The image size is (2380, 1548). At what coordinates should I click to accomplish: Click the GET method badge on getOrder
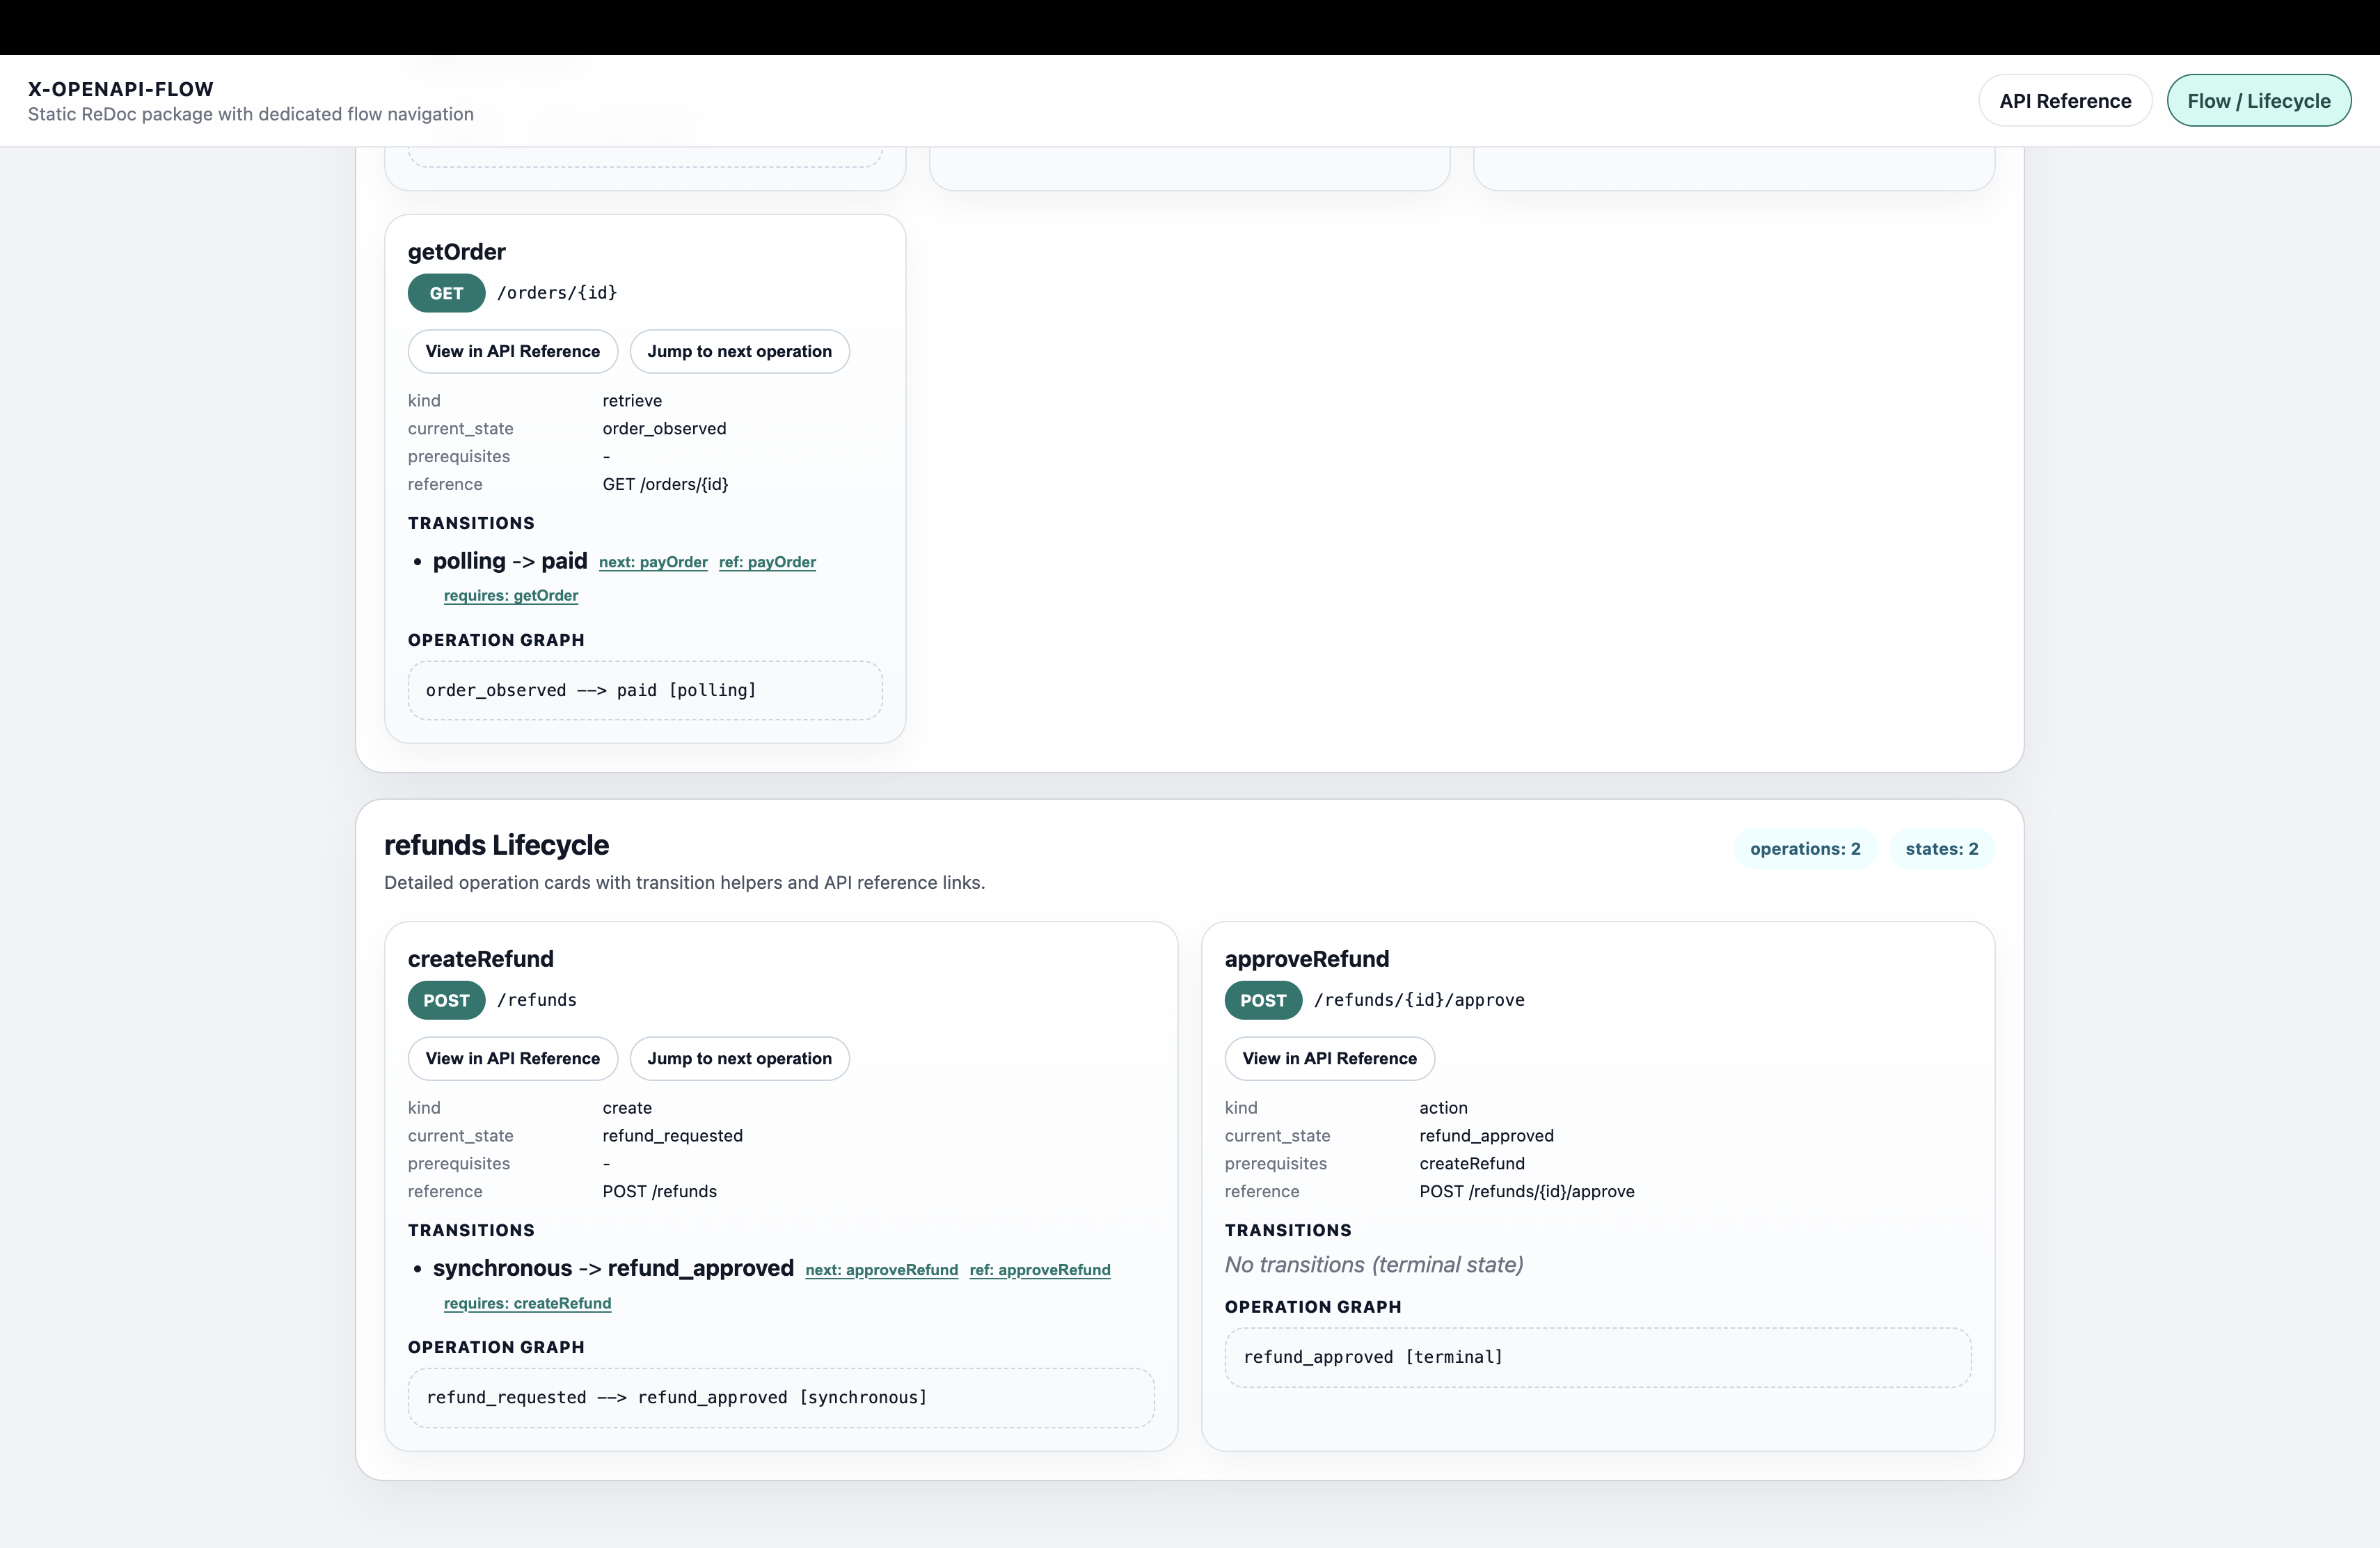click(x=446, y=292)
